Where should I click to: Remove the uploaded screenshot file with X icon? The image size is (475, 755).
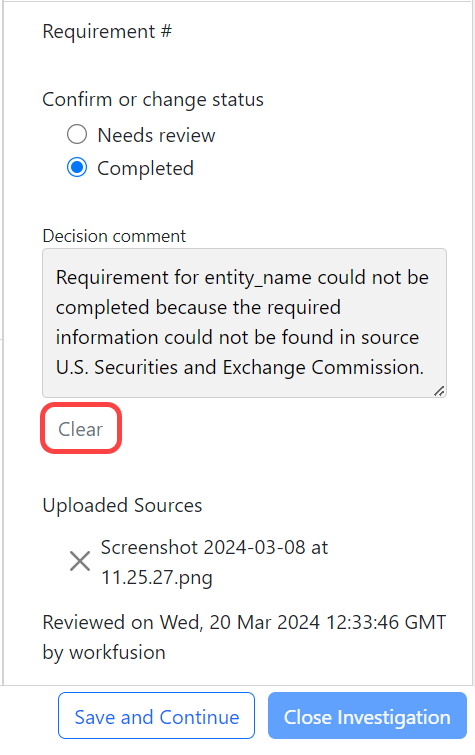click(80, 561)
